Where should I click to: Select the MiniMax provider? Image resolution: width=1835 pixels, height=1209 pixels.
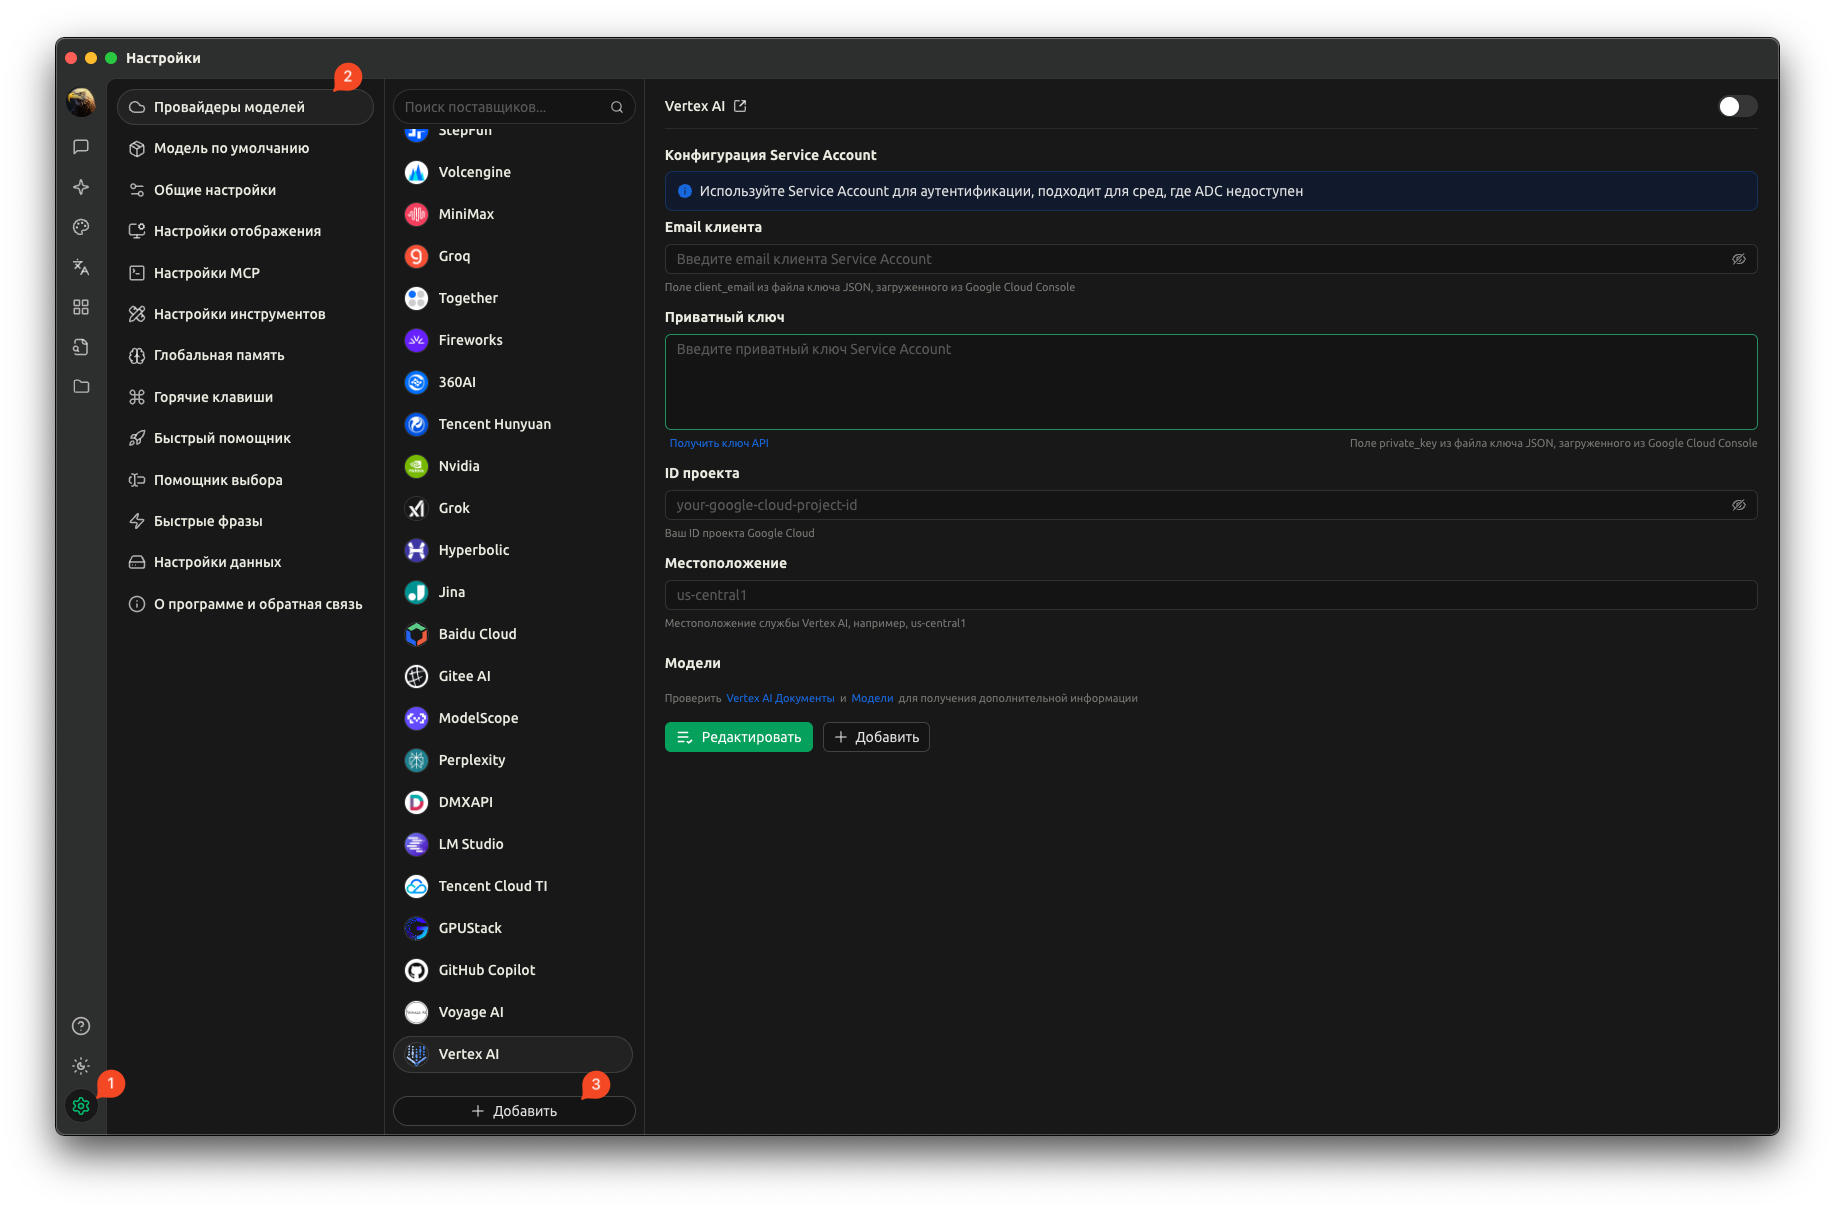point(513,214)
